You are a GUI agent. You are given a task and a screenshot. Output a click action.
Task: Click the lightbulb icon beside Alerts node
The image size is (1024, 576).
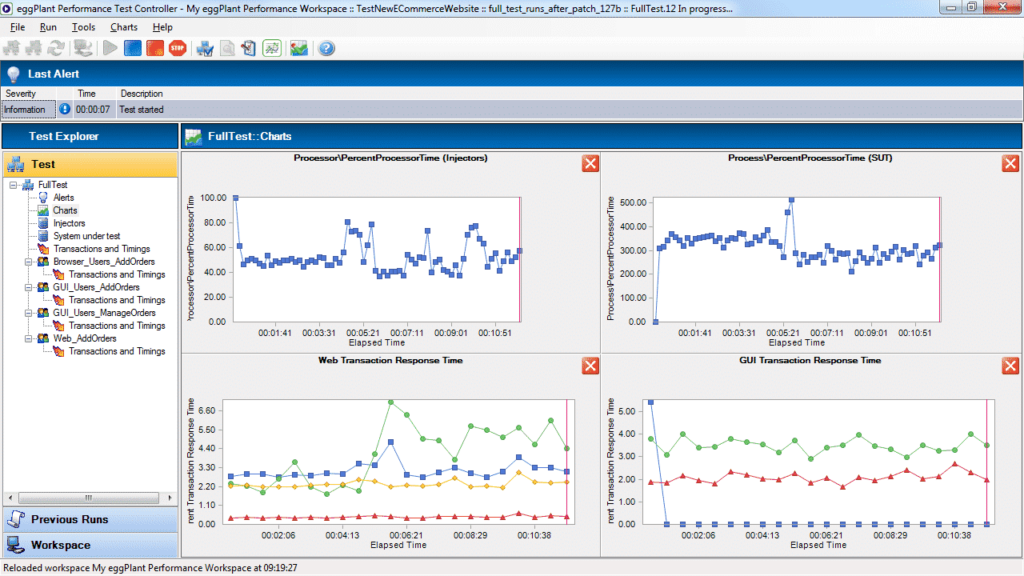coord(43,197)
